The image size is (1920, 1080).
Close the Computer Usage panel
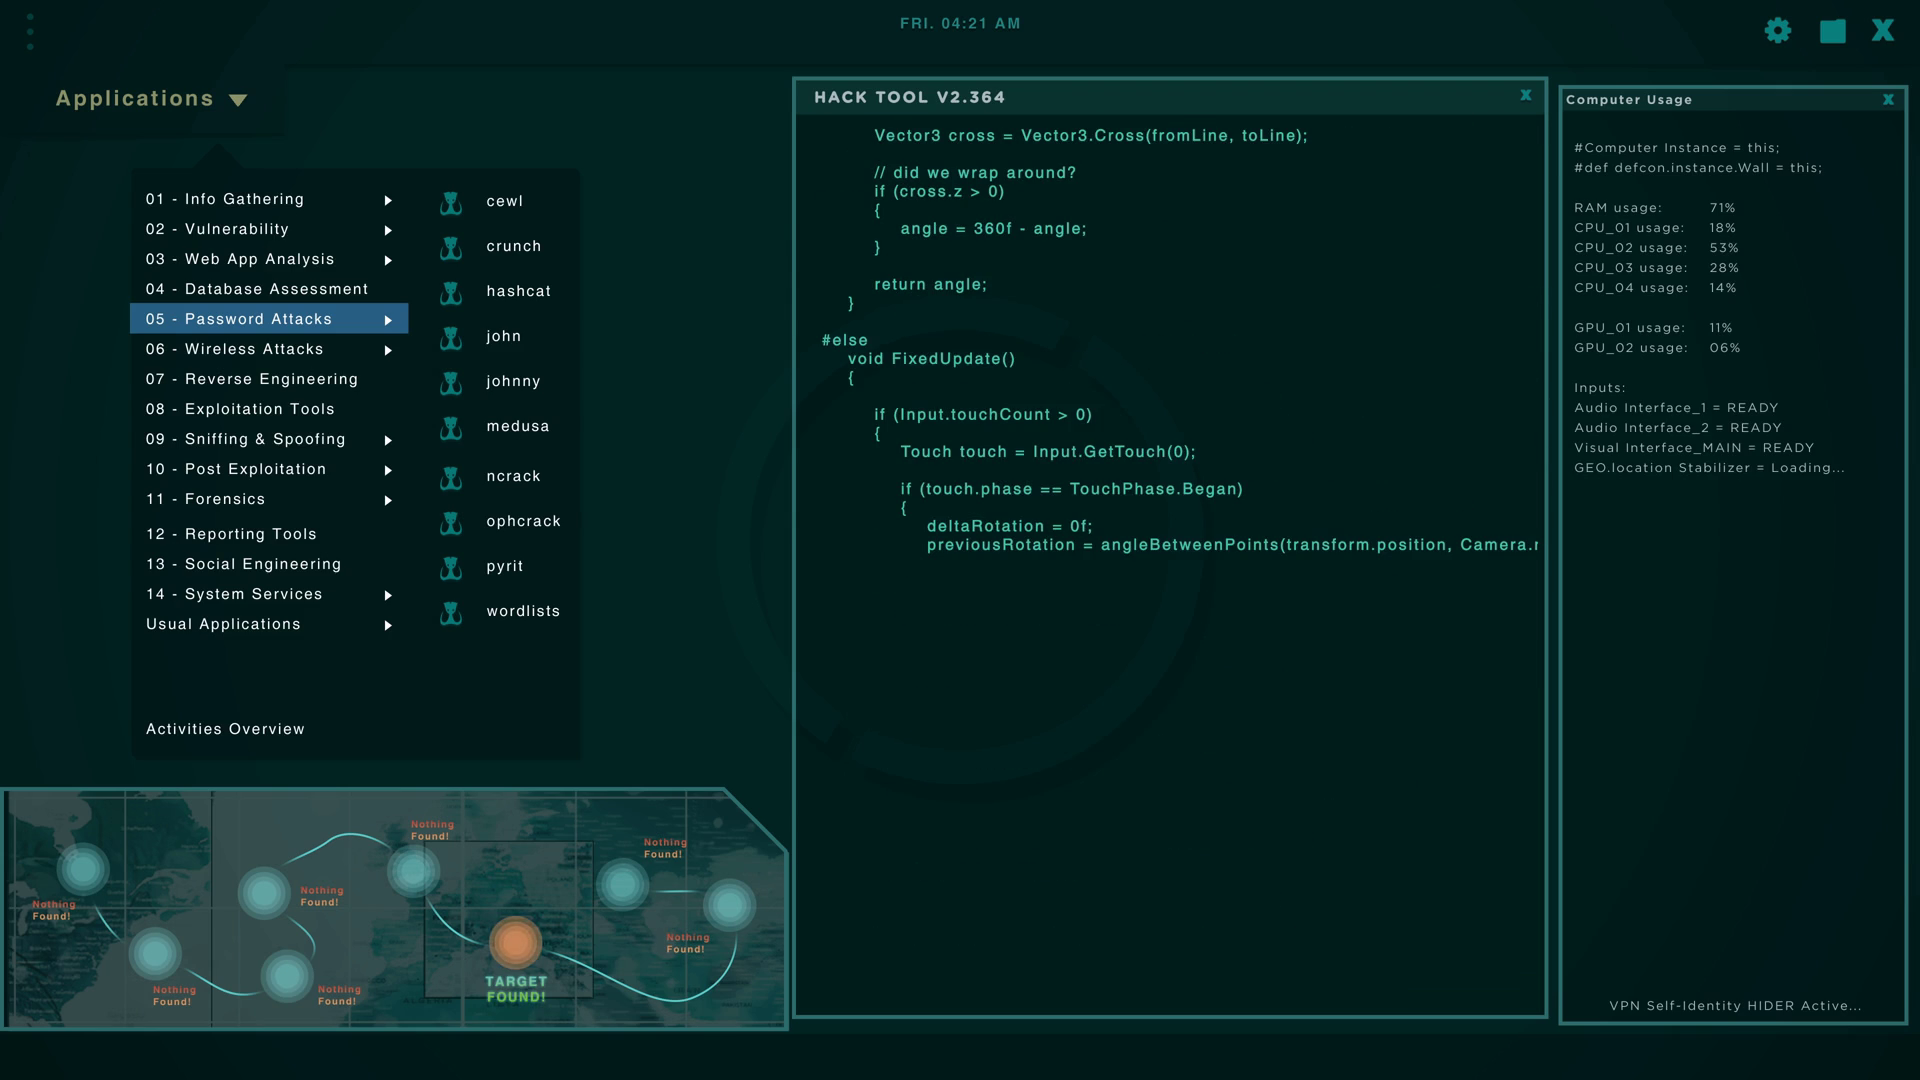(x=1888, y=100)
